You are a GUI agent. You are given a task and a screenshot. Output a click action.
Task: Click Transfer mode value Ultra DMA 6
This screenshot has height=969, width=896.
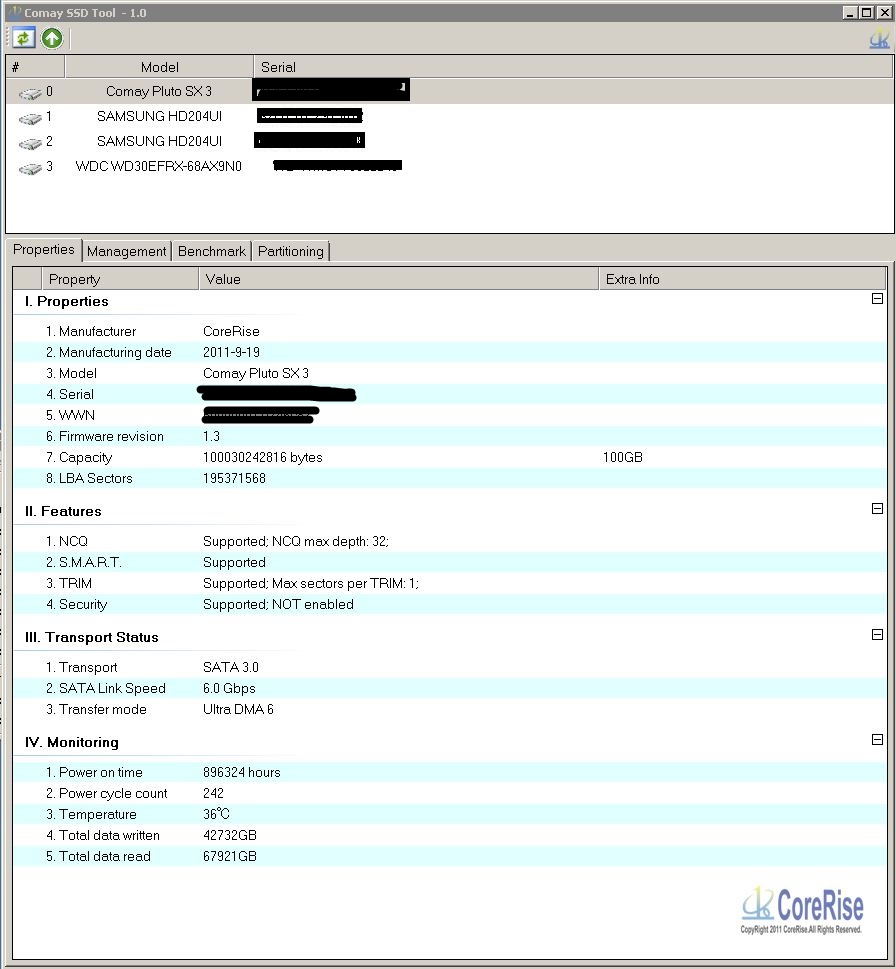pyautogui.click(x=238, y=709)
